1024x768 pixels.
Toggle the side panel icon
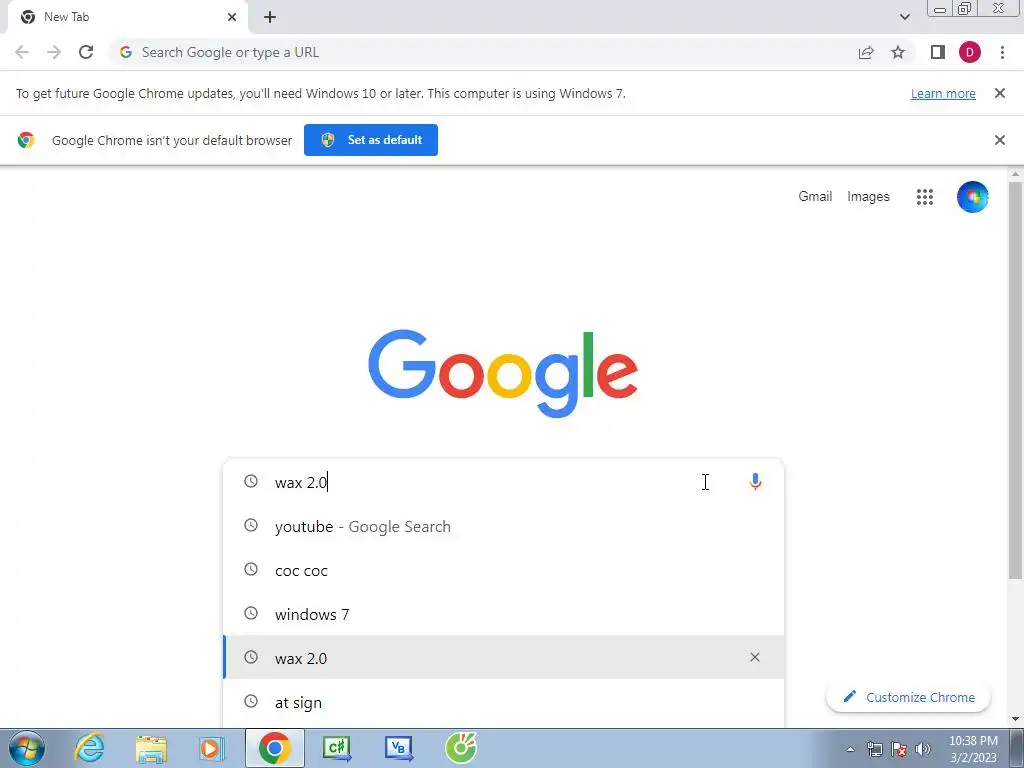click(938, 52)
